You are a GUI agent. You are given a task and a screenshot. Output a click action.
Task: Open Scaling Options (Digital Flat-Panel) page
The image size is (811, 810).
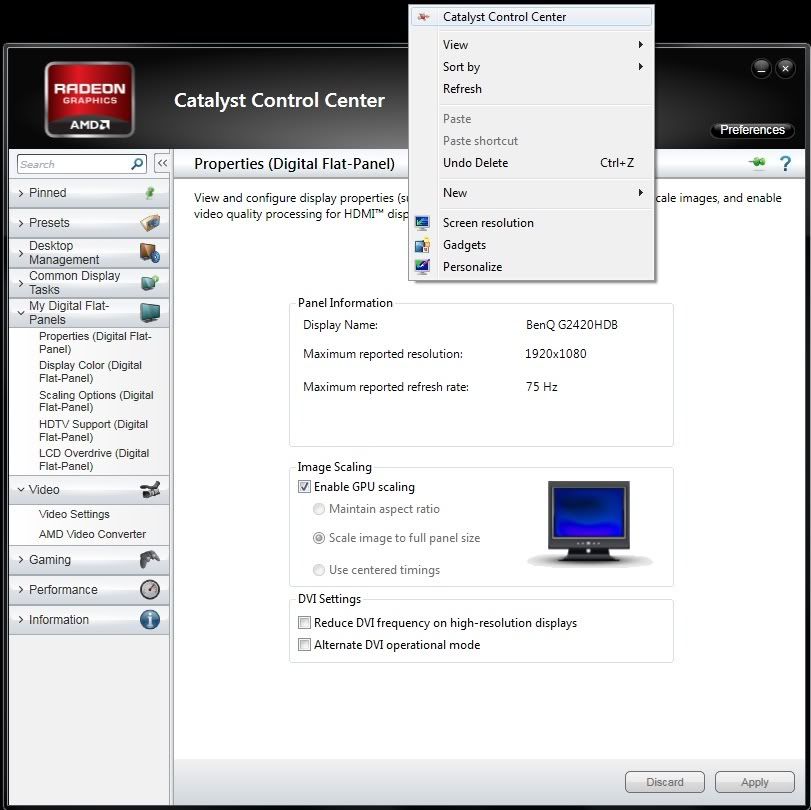(96, 401)
